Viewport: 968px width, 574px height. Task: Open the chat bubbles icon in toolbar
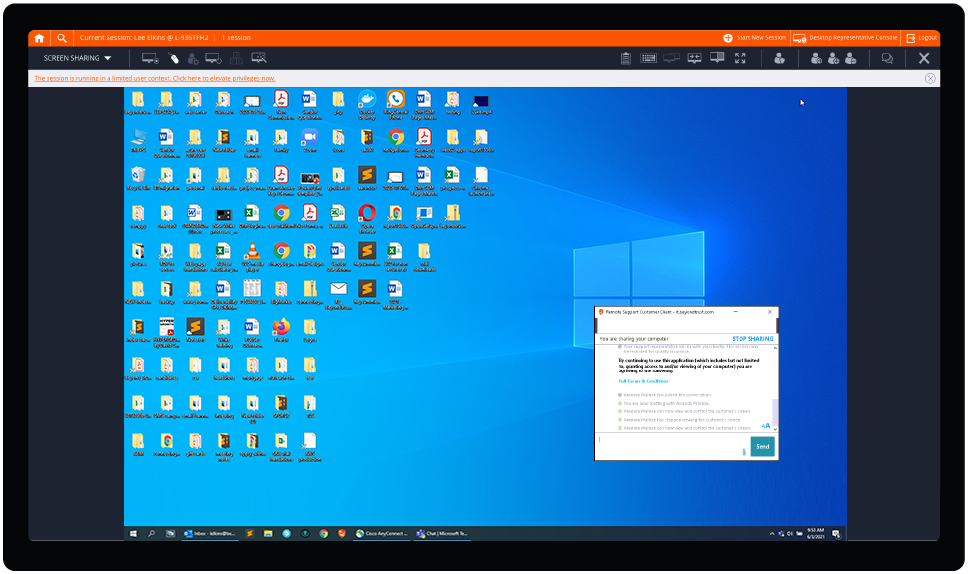(x=887, y=59)
